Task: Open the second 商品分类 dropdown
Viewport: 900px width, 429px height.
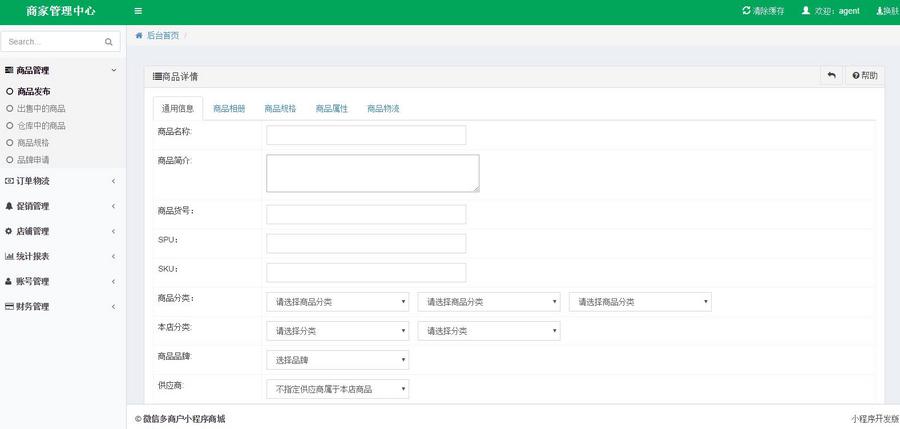Action: [489, 302]
